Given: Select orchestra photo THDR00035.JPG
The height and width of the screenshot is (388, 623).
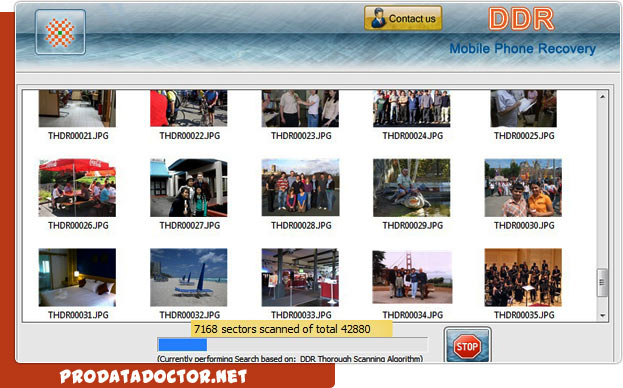Looking at the screenshot, I should coord(523,277).
